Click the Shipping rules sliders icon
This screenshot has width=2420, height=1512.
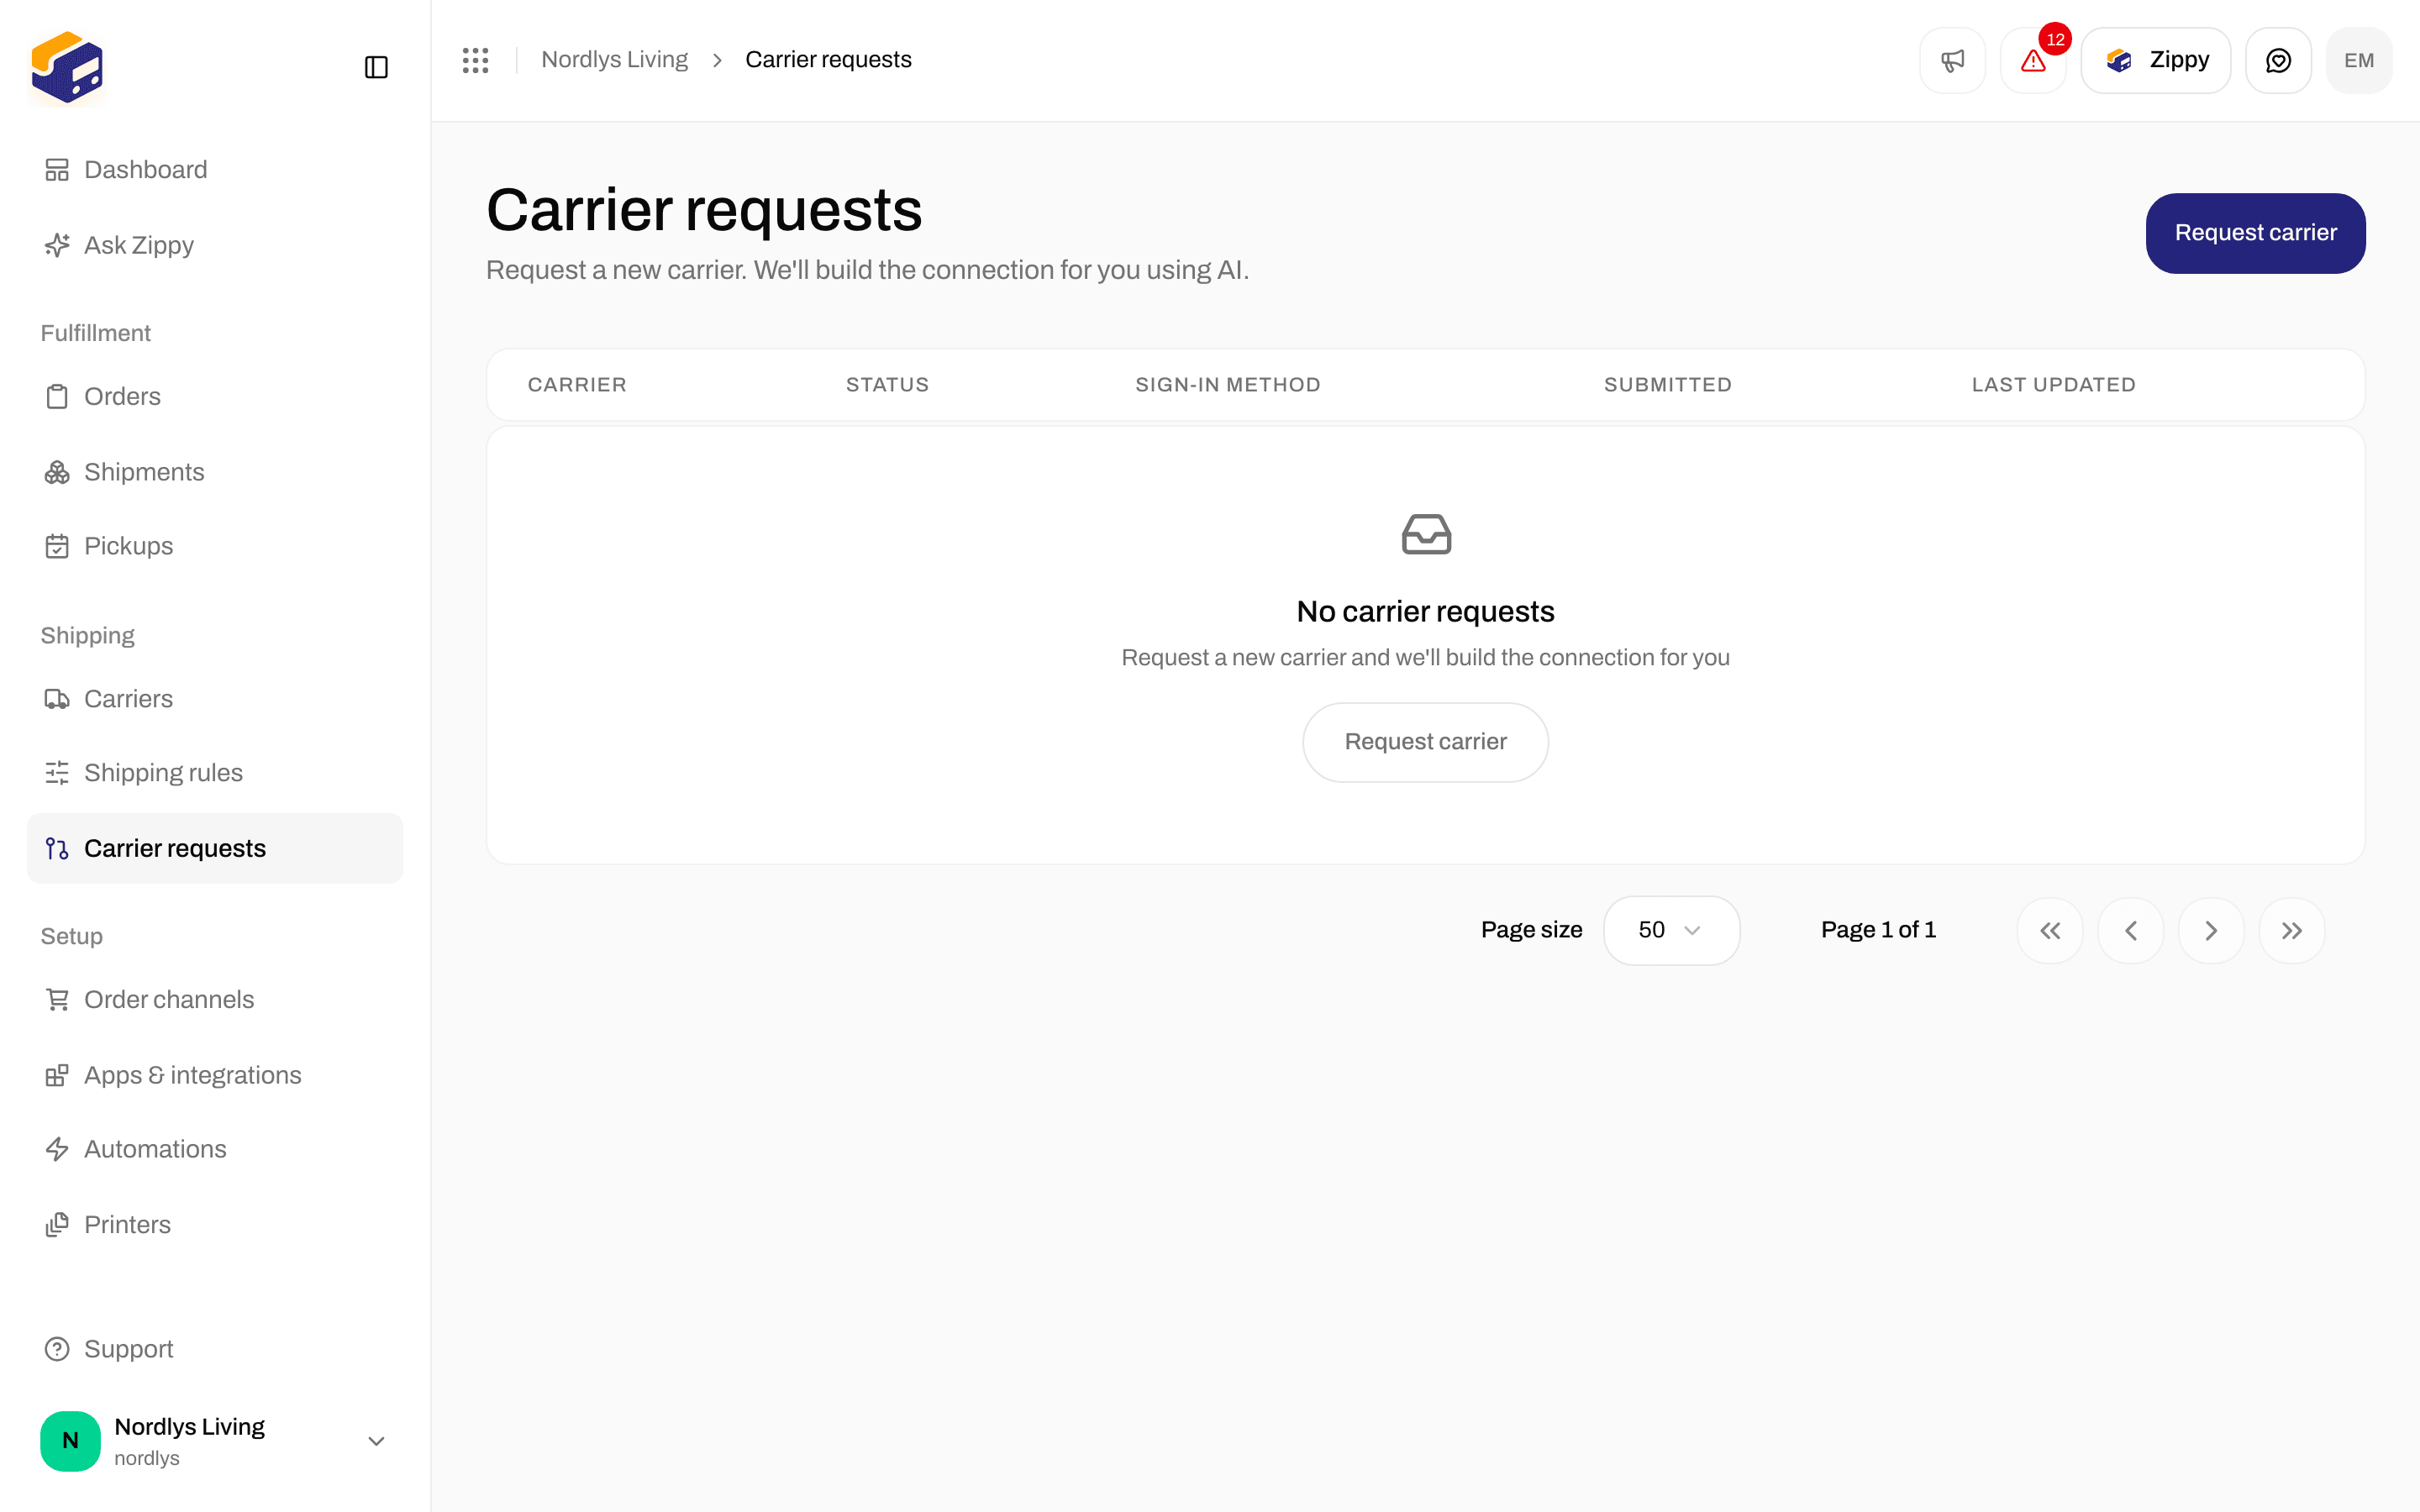(x=57, y=773)
